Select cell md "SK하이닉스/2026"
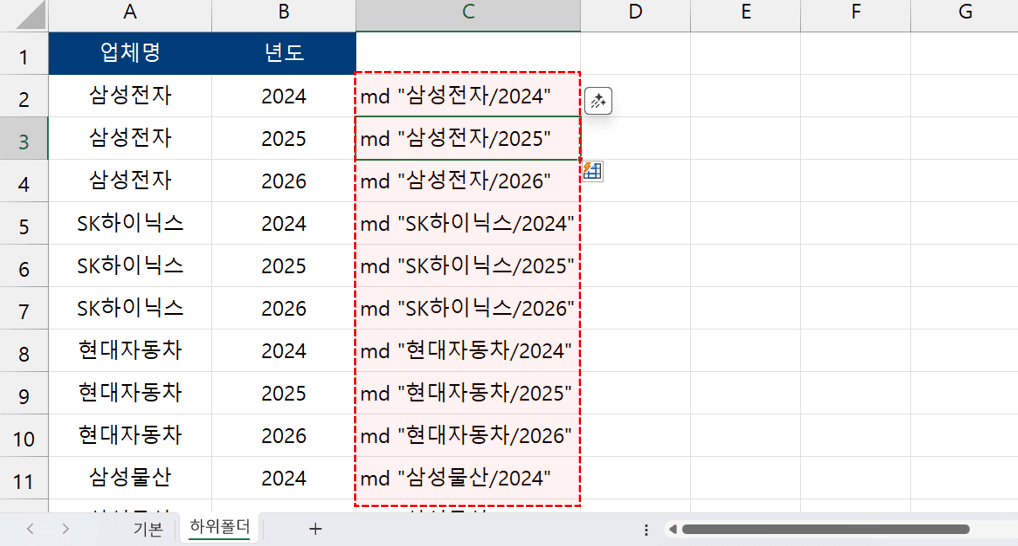The image size is (1018, 546). click(468, 308)
